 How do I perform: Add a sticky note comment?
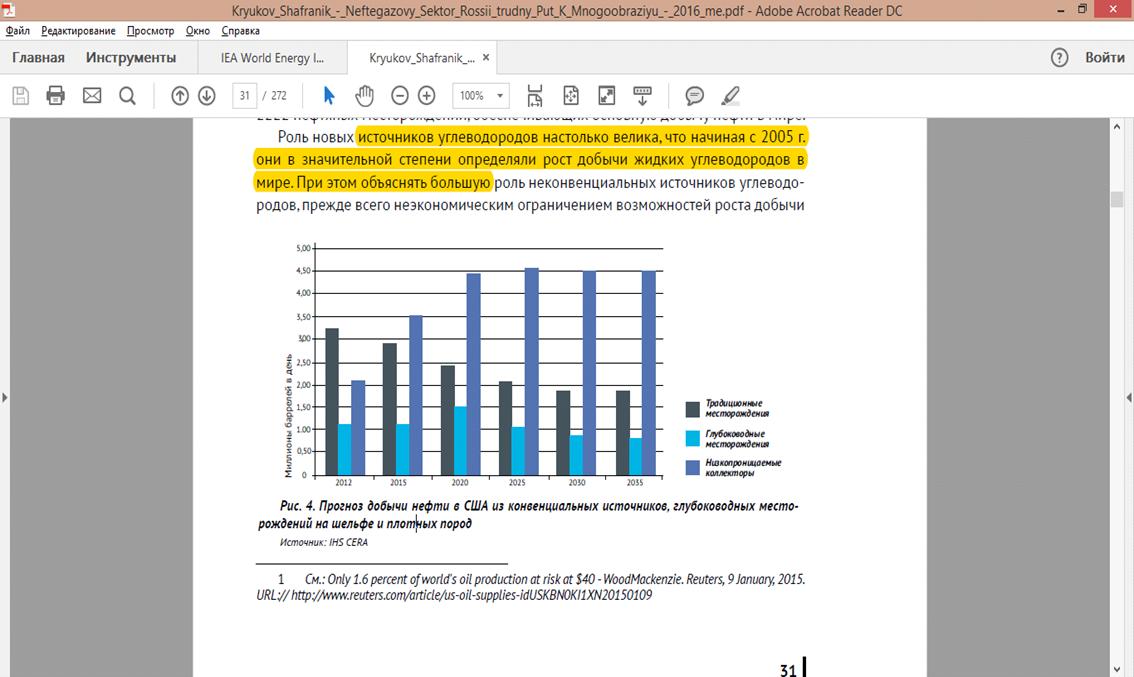click(694, 96)
